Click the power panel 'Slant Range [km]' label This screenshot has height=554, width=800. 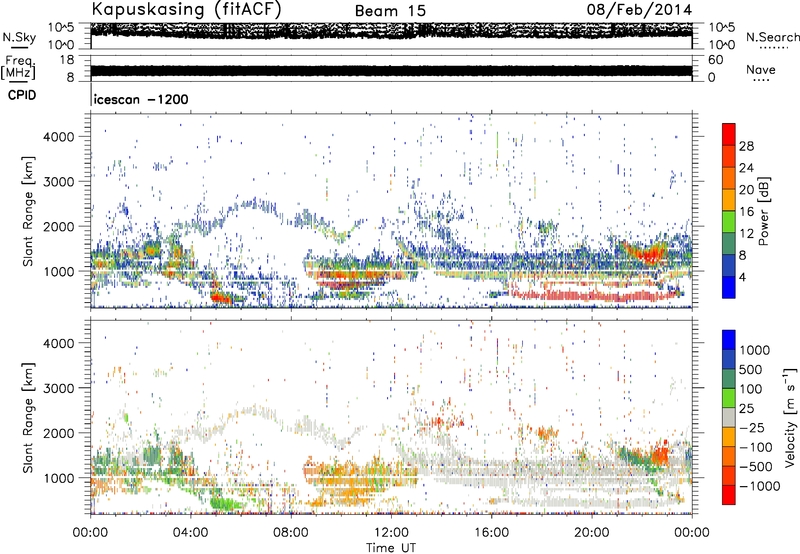coord(28,211)
